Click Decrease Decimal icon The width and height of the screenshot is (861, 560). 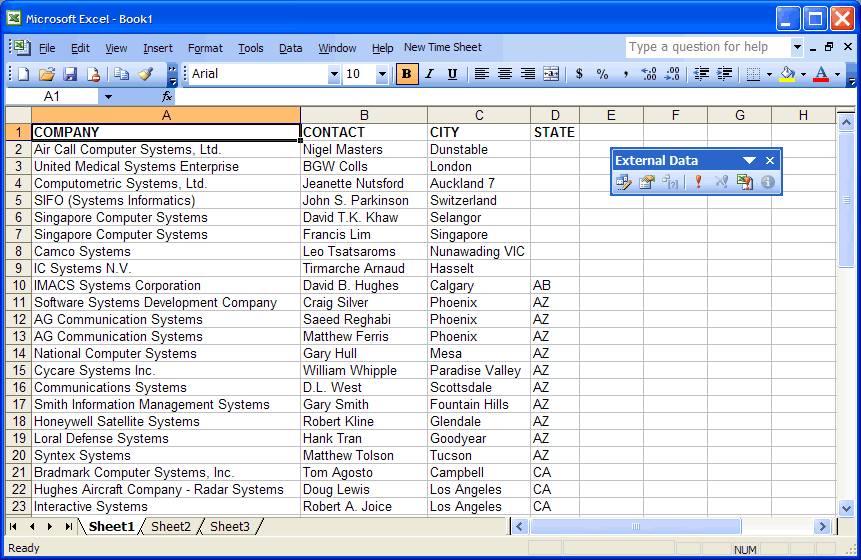click(x=672, y=74)
